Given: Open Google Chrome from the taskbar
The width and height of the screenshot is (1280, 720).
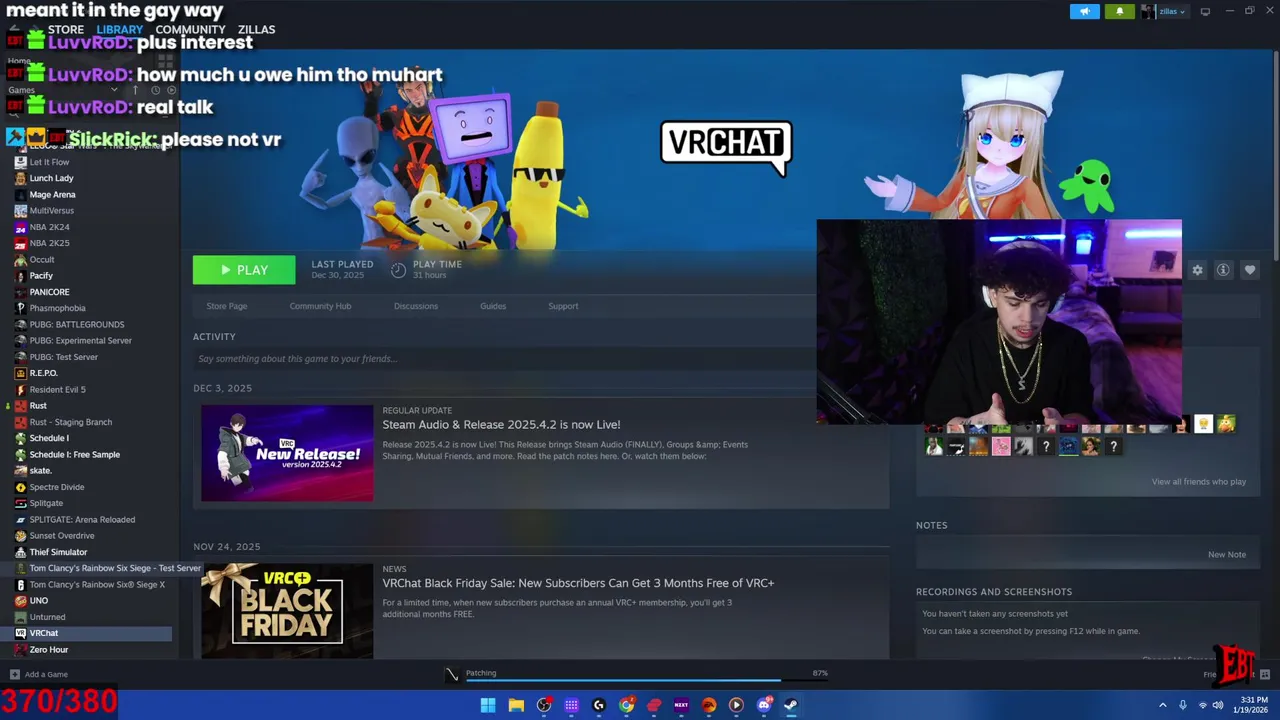Looking at the screenshot, I should [x=626, y=705].
